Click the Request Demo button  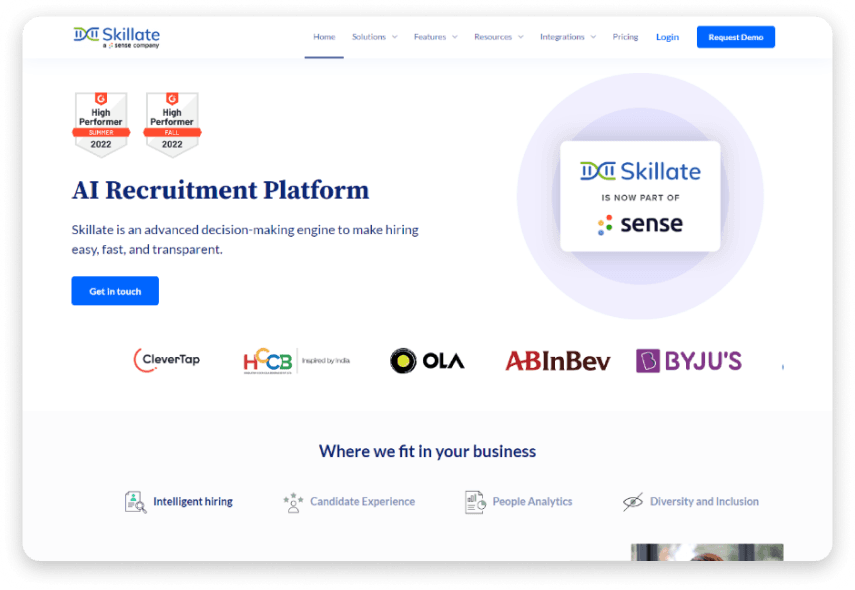735,36
